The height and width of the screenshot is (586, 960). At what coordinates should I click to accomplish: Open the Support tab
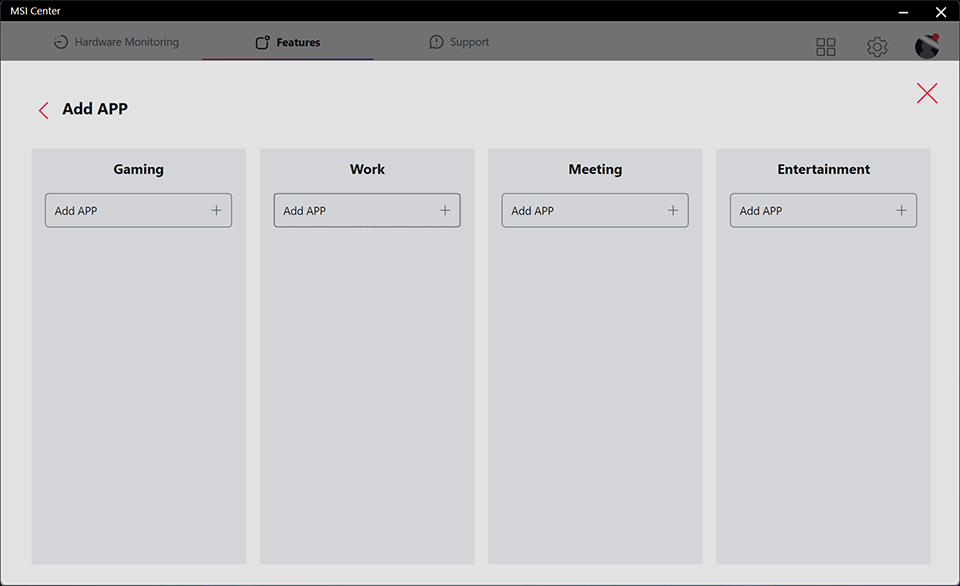point(459,43)
